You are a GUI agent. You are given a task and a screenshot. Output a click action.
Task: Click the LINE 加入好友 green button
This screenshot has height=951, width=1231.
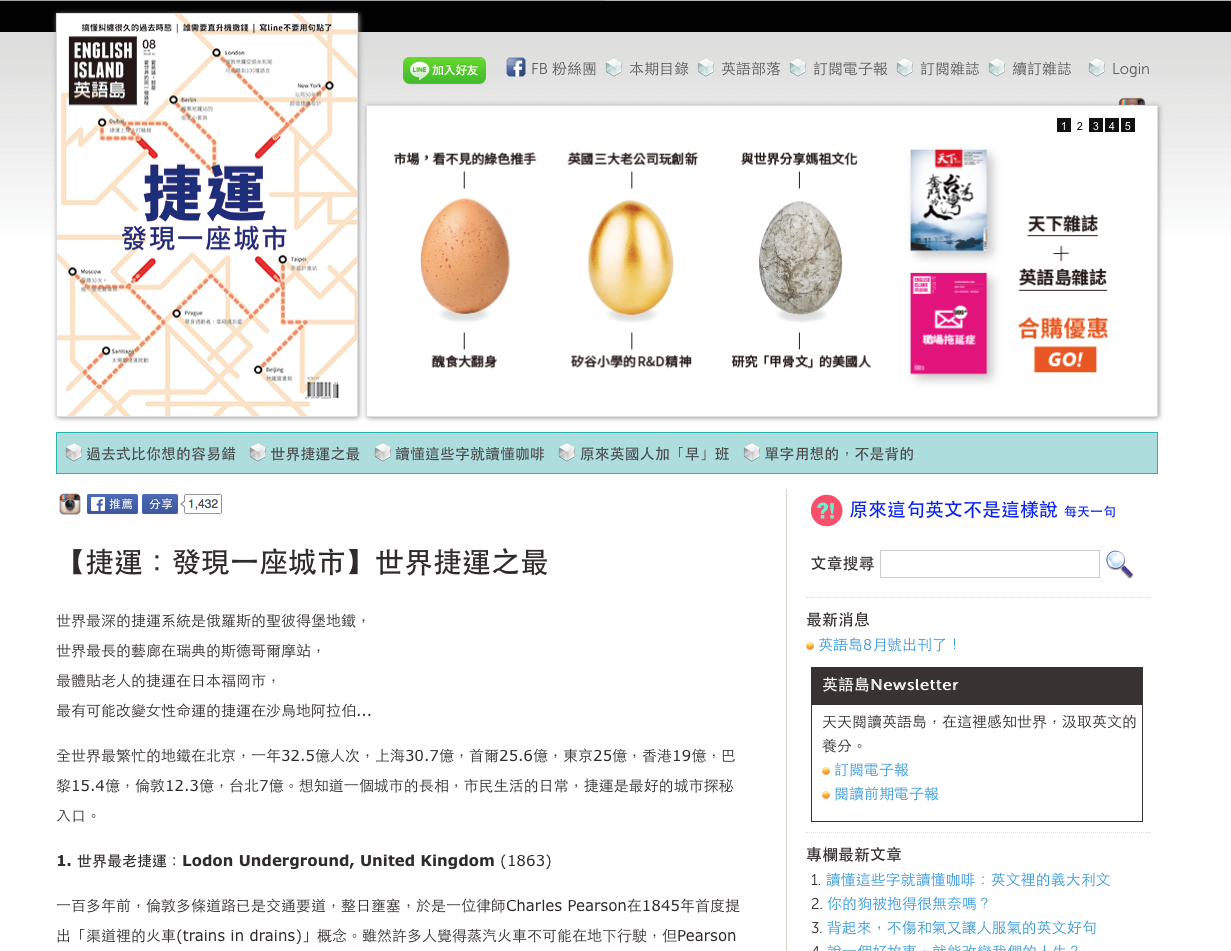(x=444, y=70)
